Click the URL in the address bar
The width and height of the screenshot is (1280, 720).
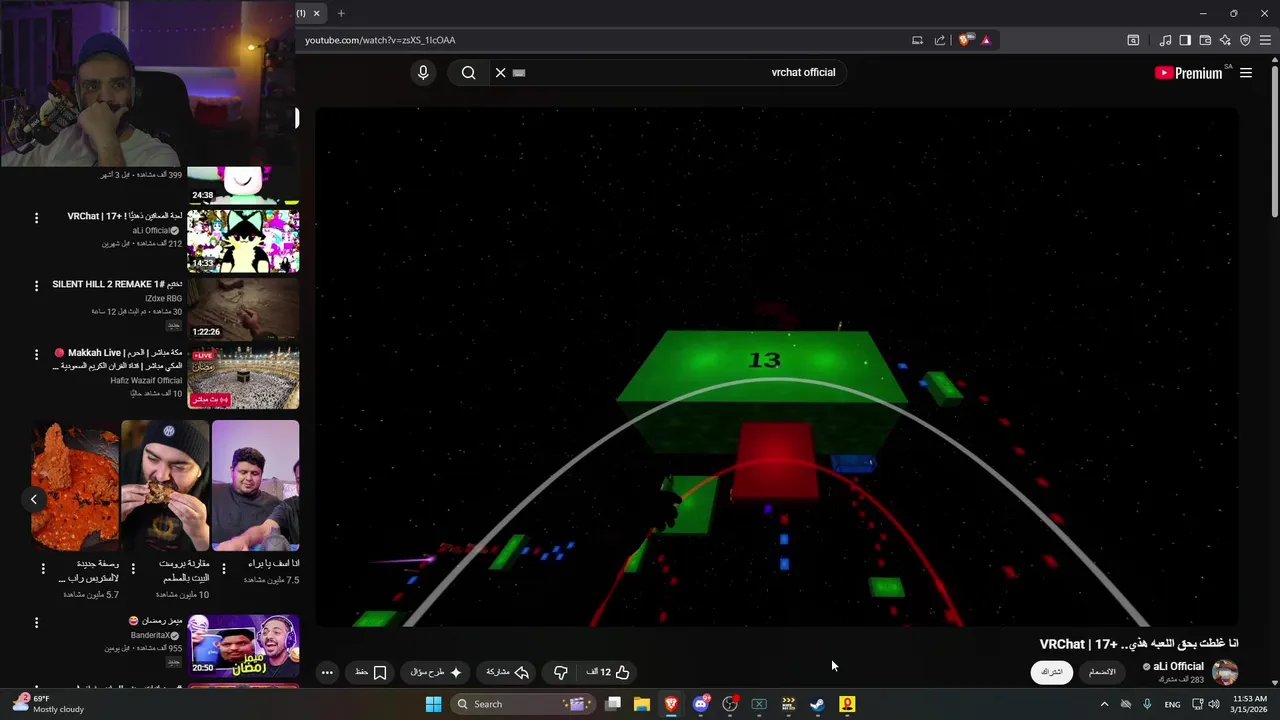pos(380,40)
